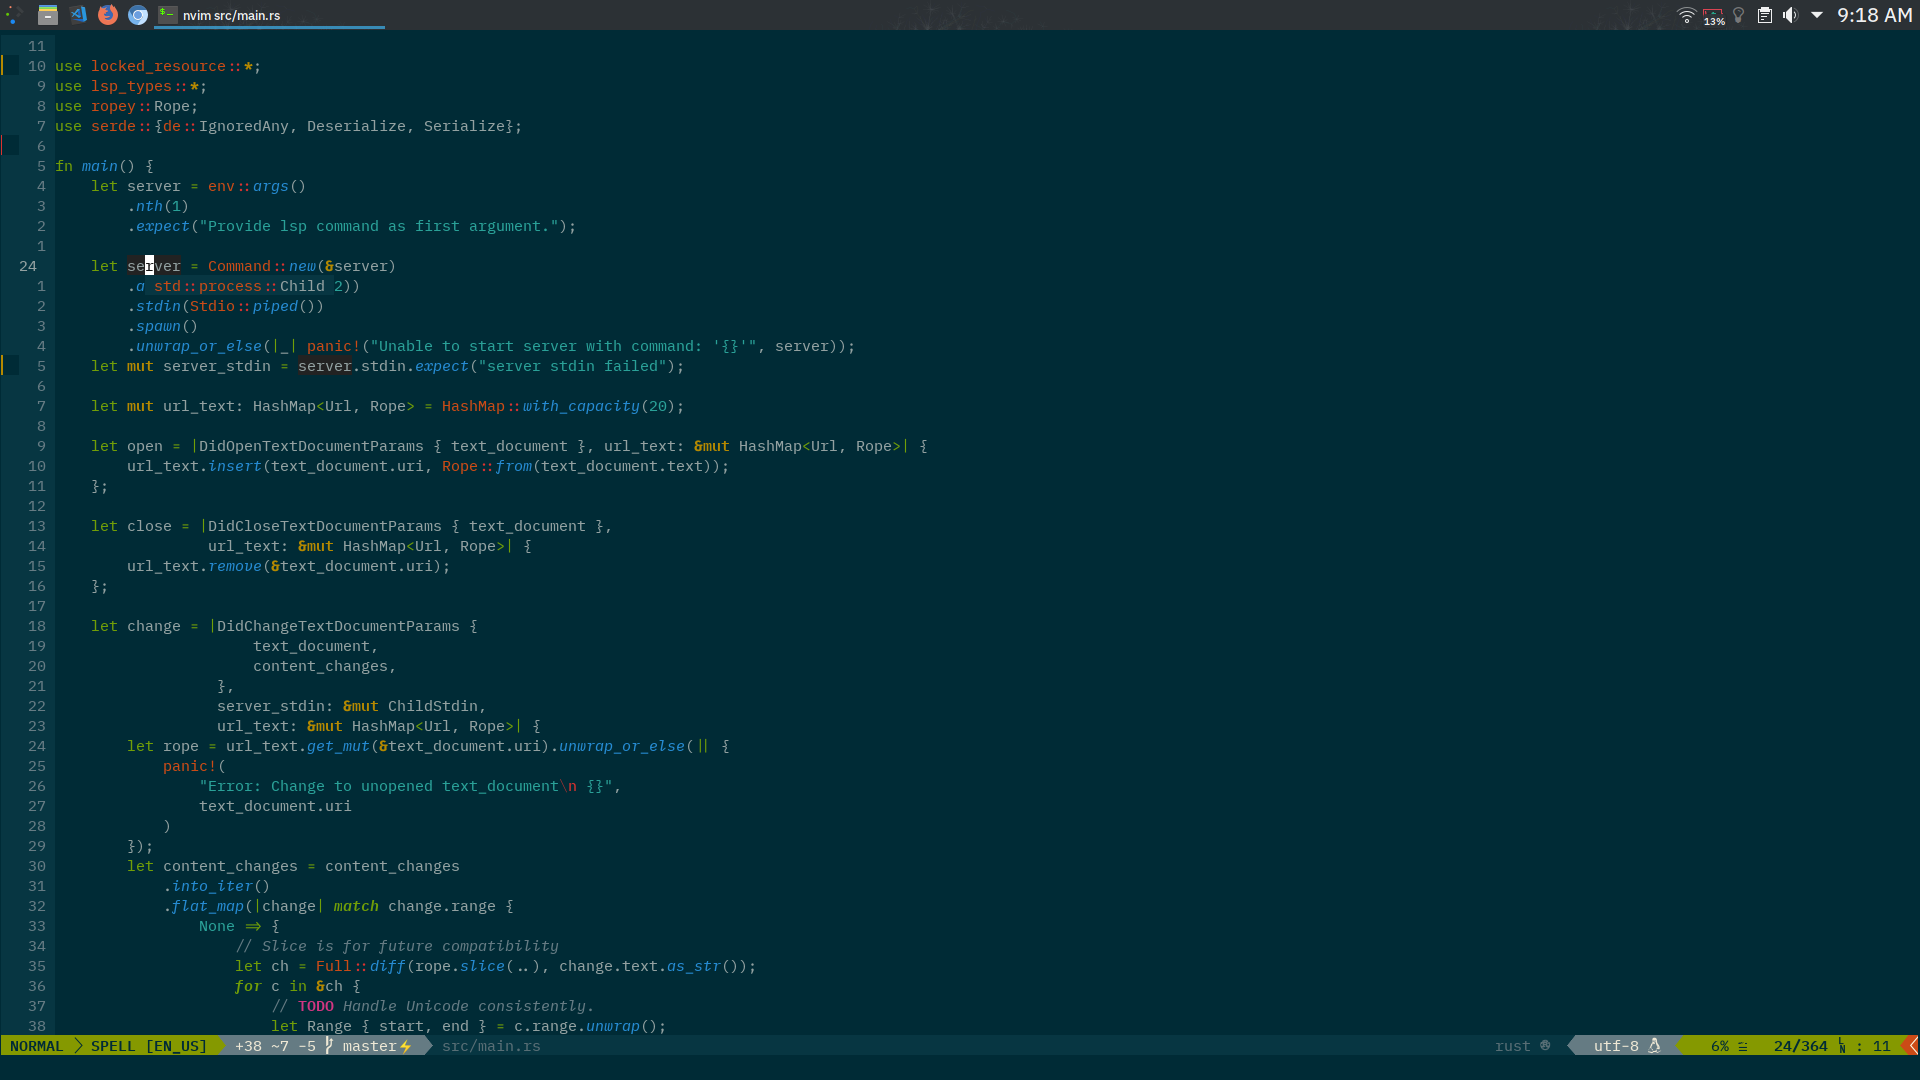Open the file manager from the taskbar

[47, 15]
